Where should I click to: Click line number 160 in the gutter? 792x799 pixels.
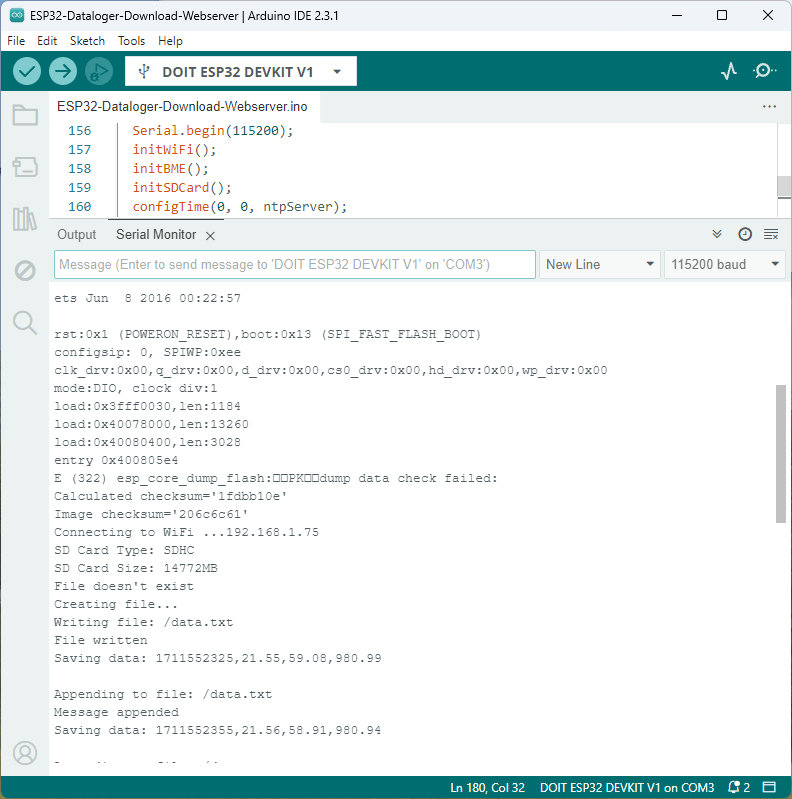tap(80, 206)
